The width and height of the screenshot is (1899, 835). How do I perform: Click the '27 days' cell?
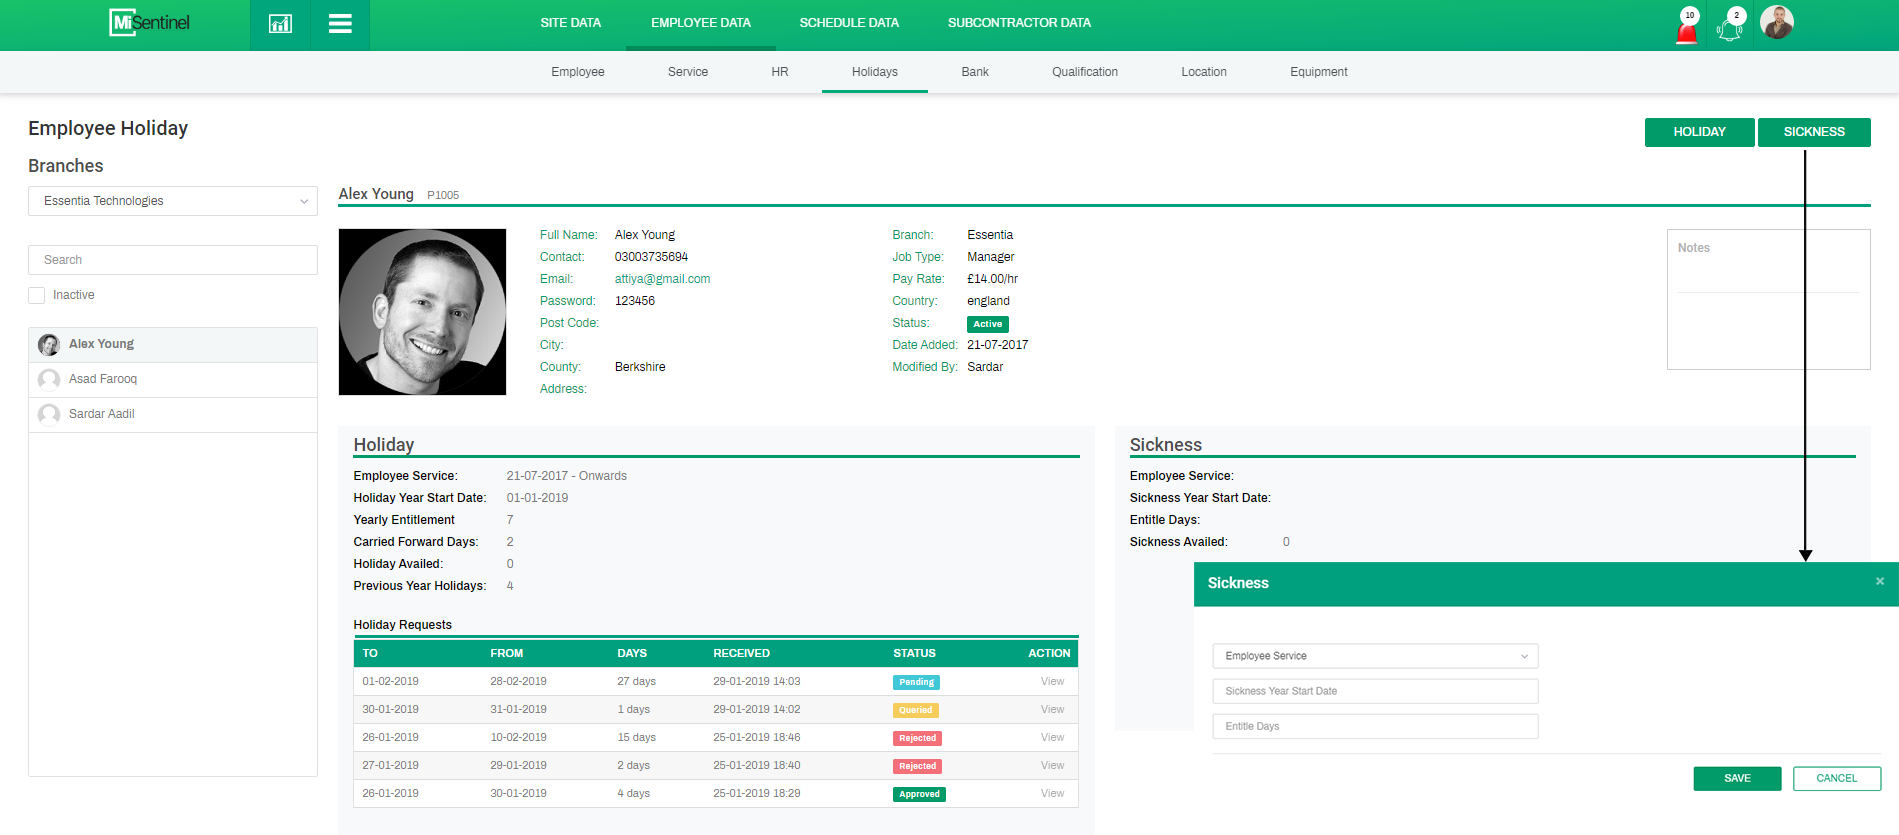[636, 681]
